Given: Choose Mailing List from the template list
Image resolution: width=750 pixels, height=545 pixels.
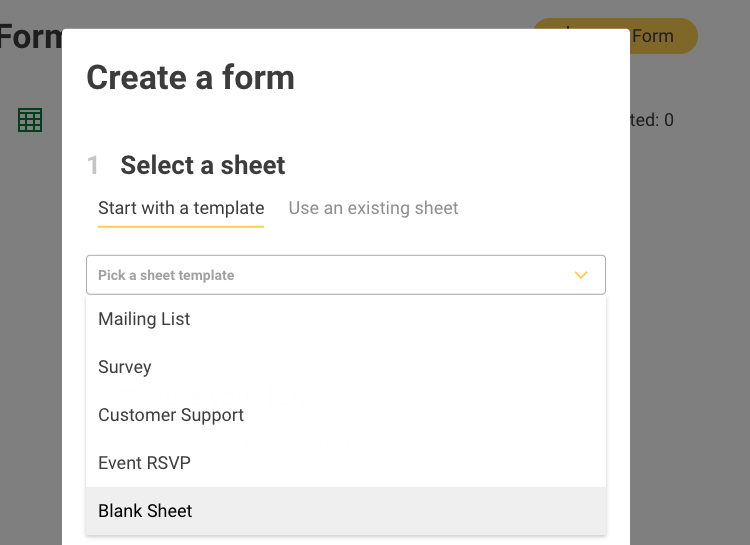Looking at the screenshot, I should [x=144, y=319].
